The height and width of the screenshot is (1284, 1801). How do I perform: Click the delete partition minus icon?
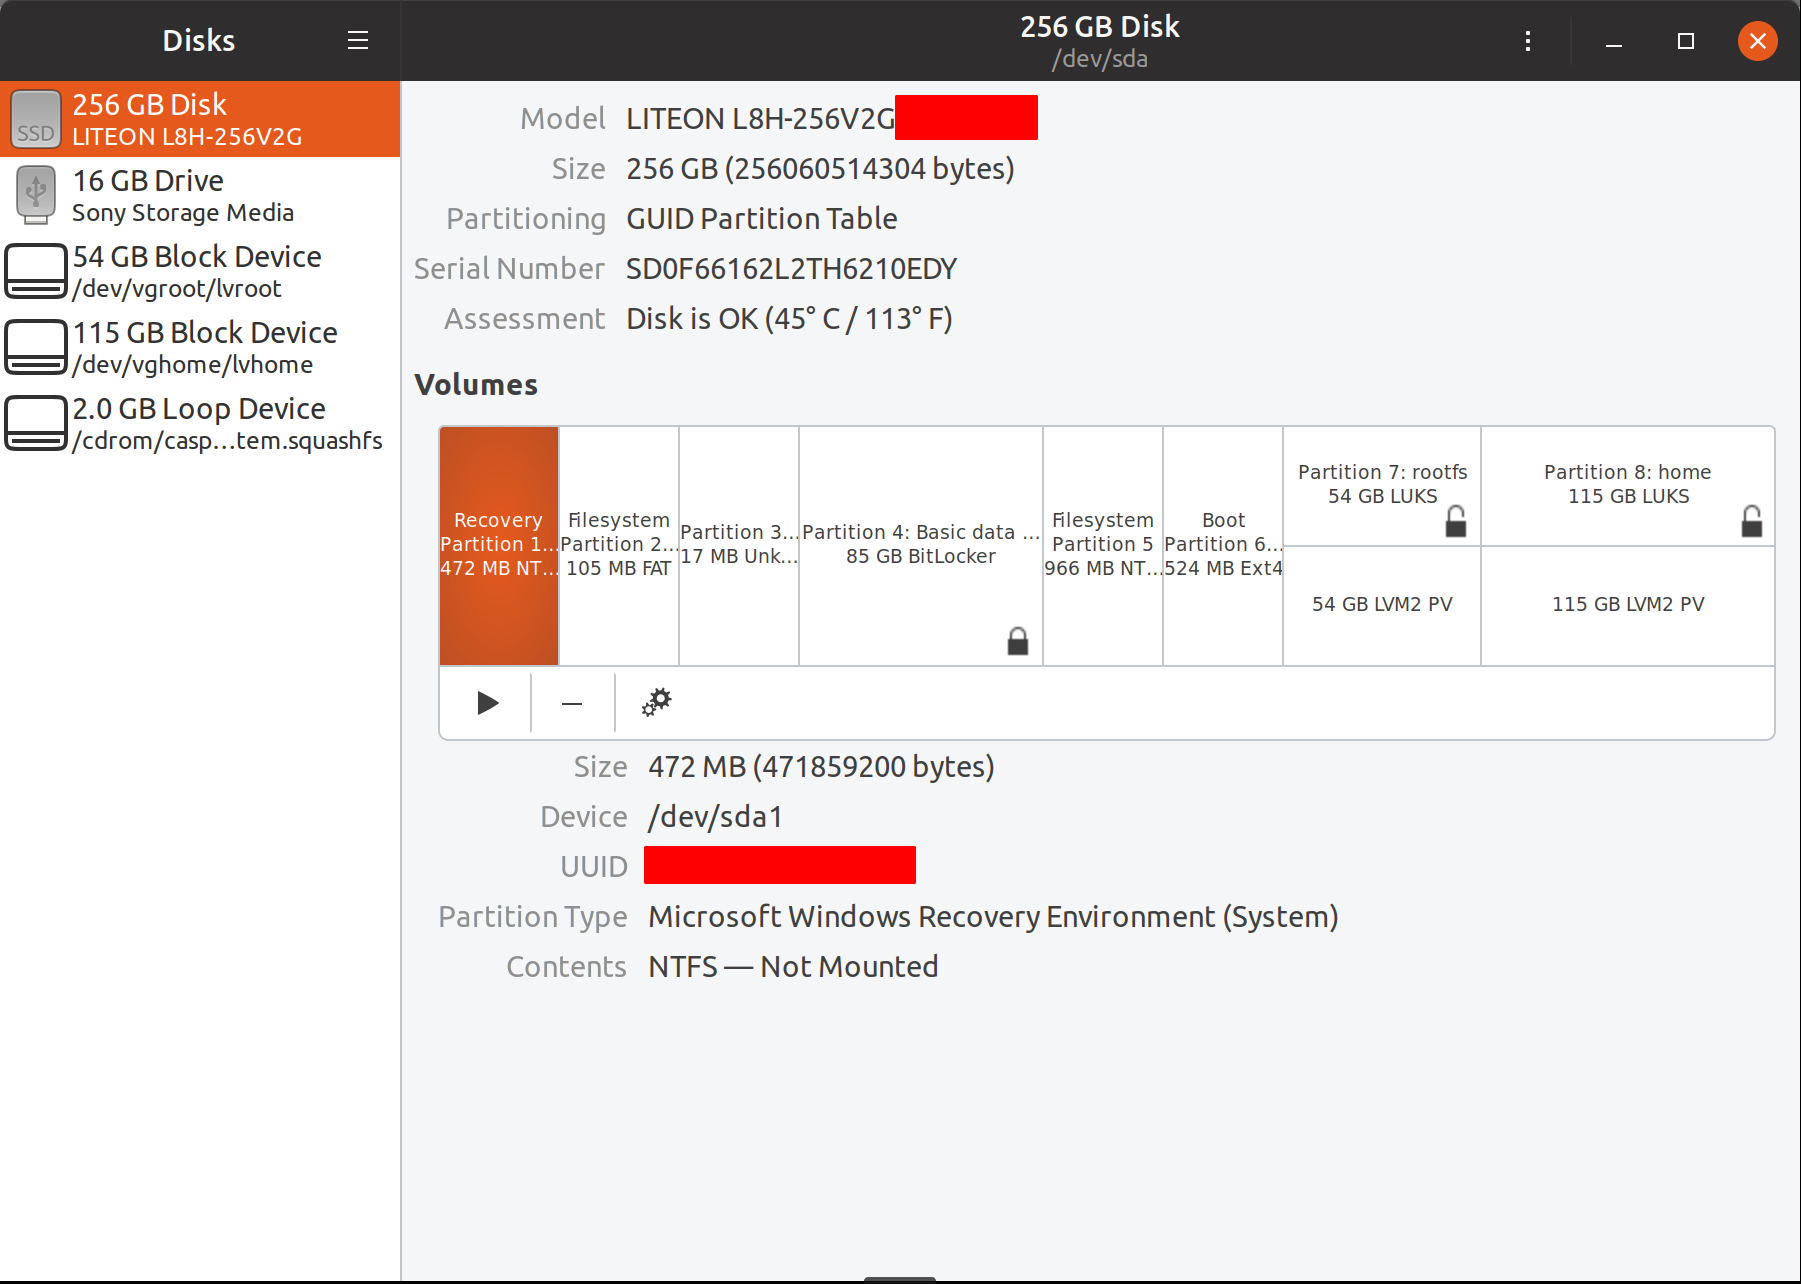click(571, 703)
